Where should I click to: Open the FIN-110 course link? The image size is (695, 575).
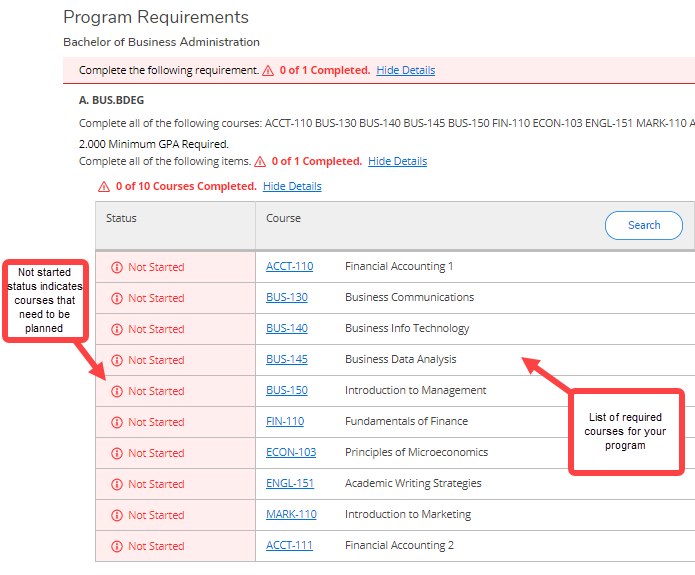[285, 422]
